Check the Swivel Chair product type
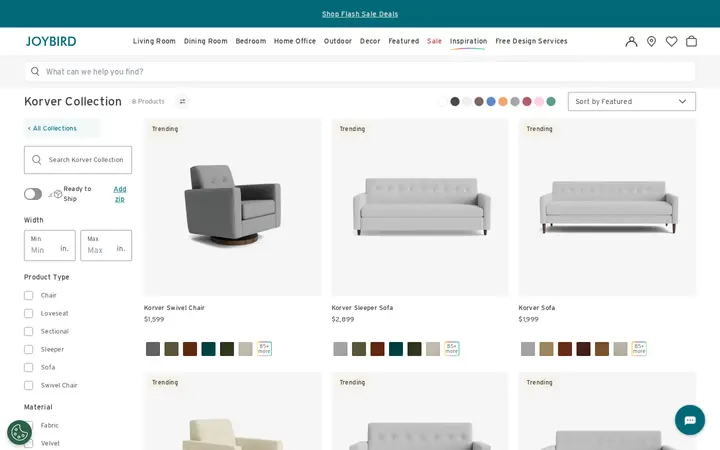Viewport: 720px width, 450px height. (x=28, y=385)
